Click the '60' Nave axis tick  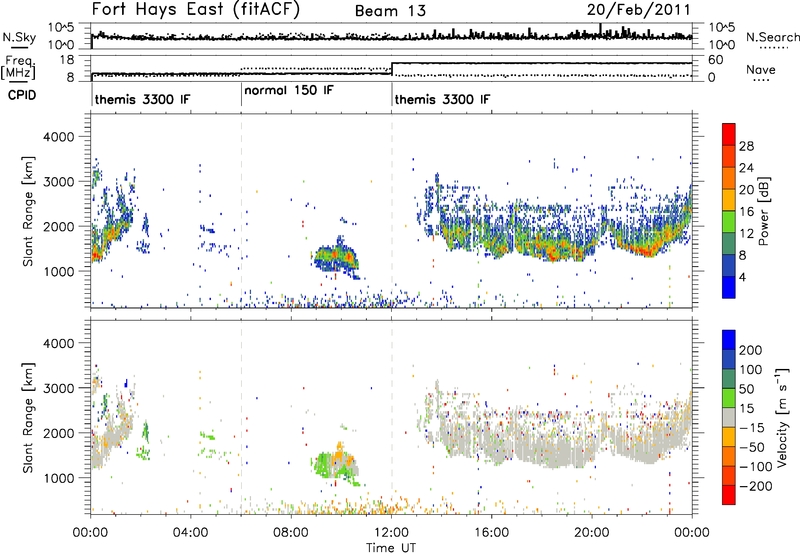[716, 60]
